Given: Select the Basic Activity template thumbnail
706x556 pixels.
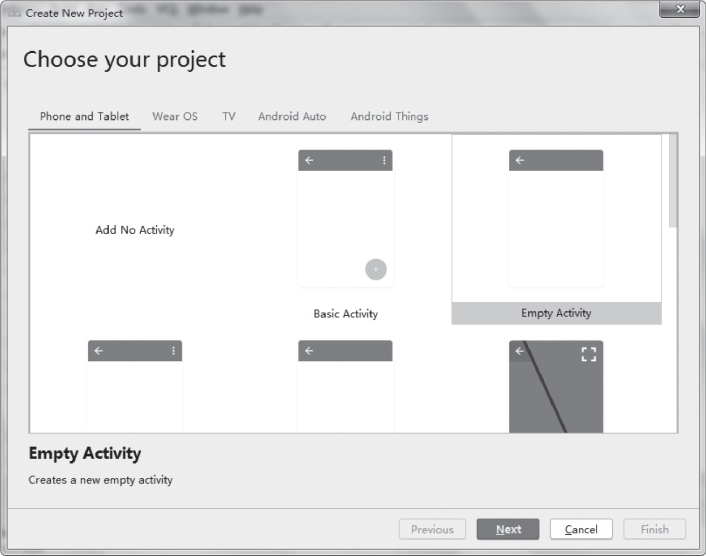Looking at the screenshot, I should point(345,218).
